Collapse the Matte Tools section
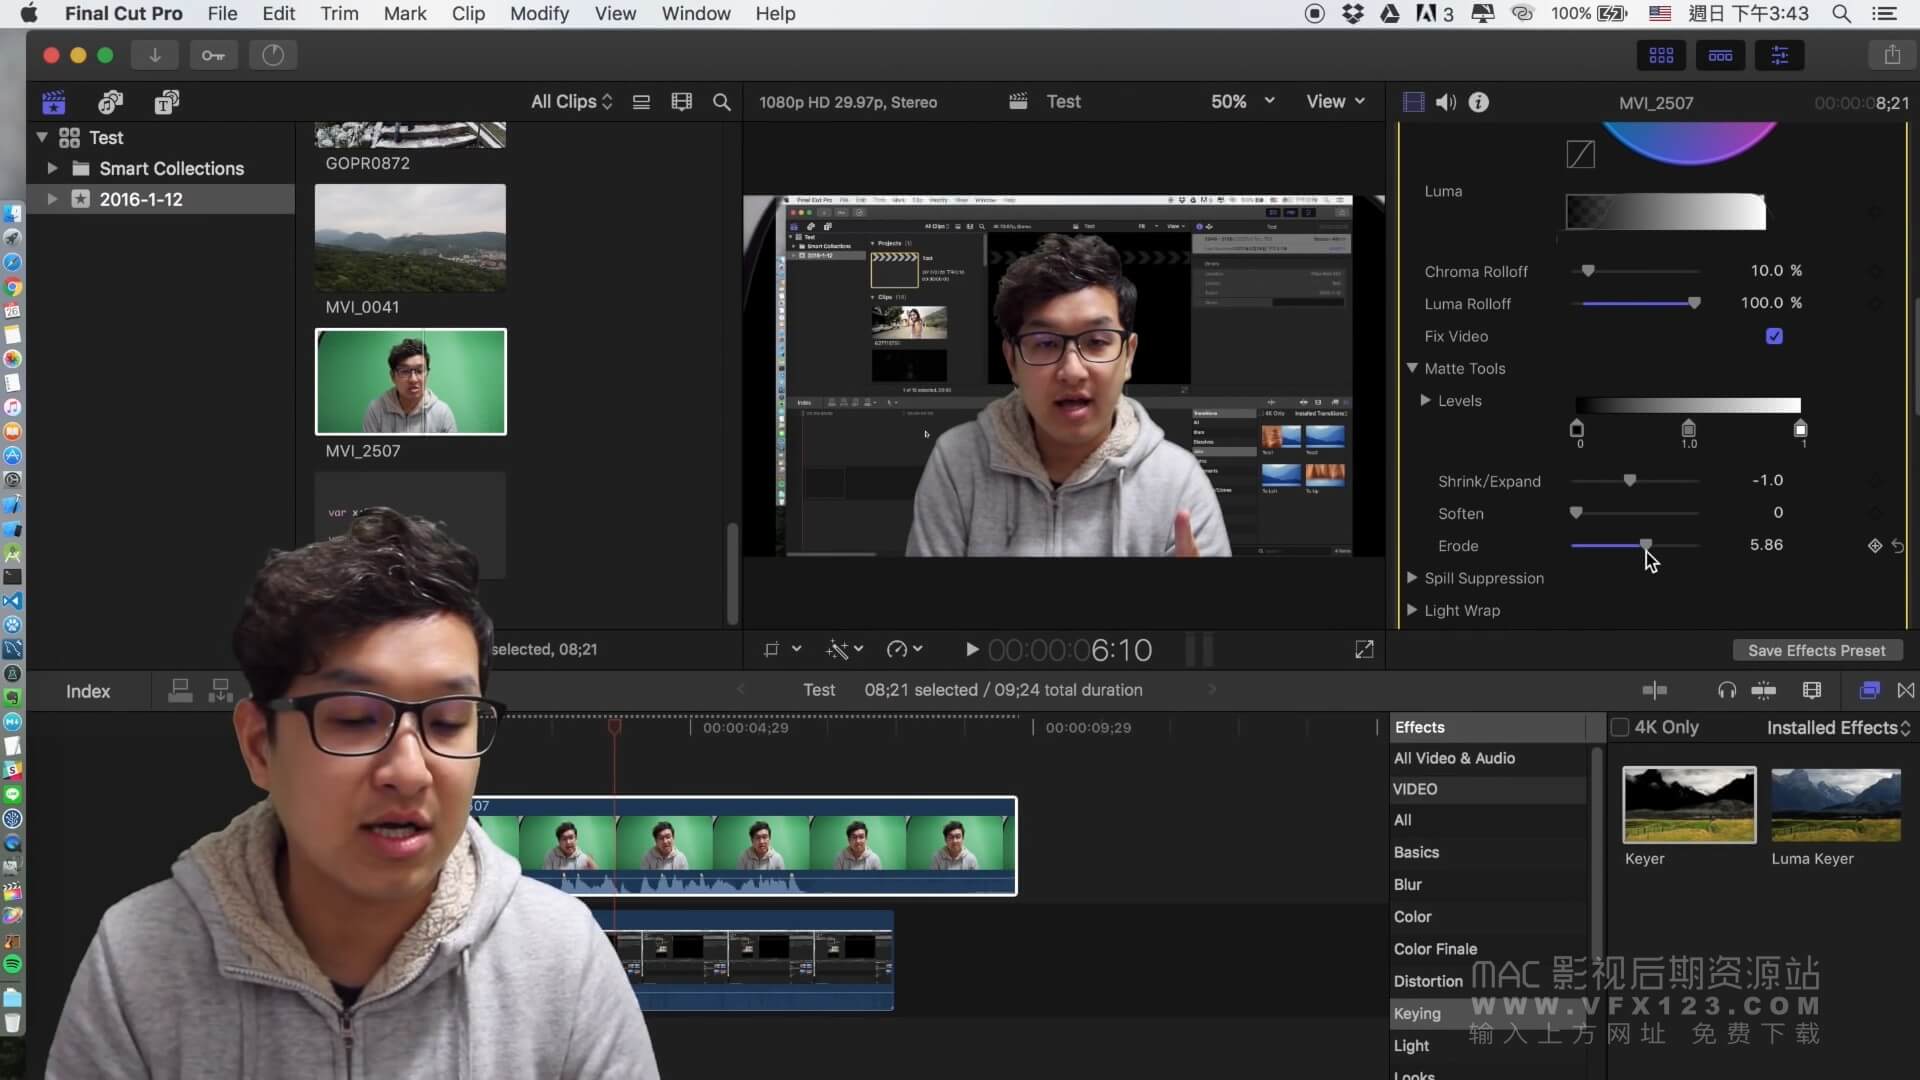This screenshot has width=1920, height=1080. coord(1412,368)
